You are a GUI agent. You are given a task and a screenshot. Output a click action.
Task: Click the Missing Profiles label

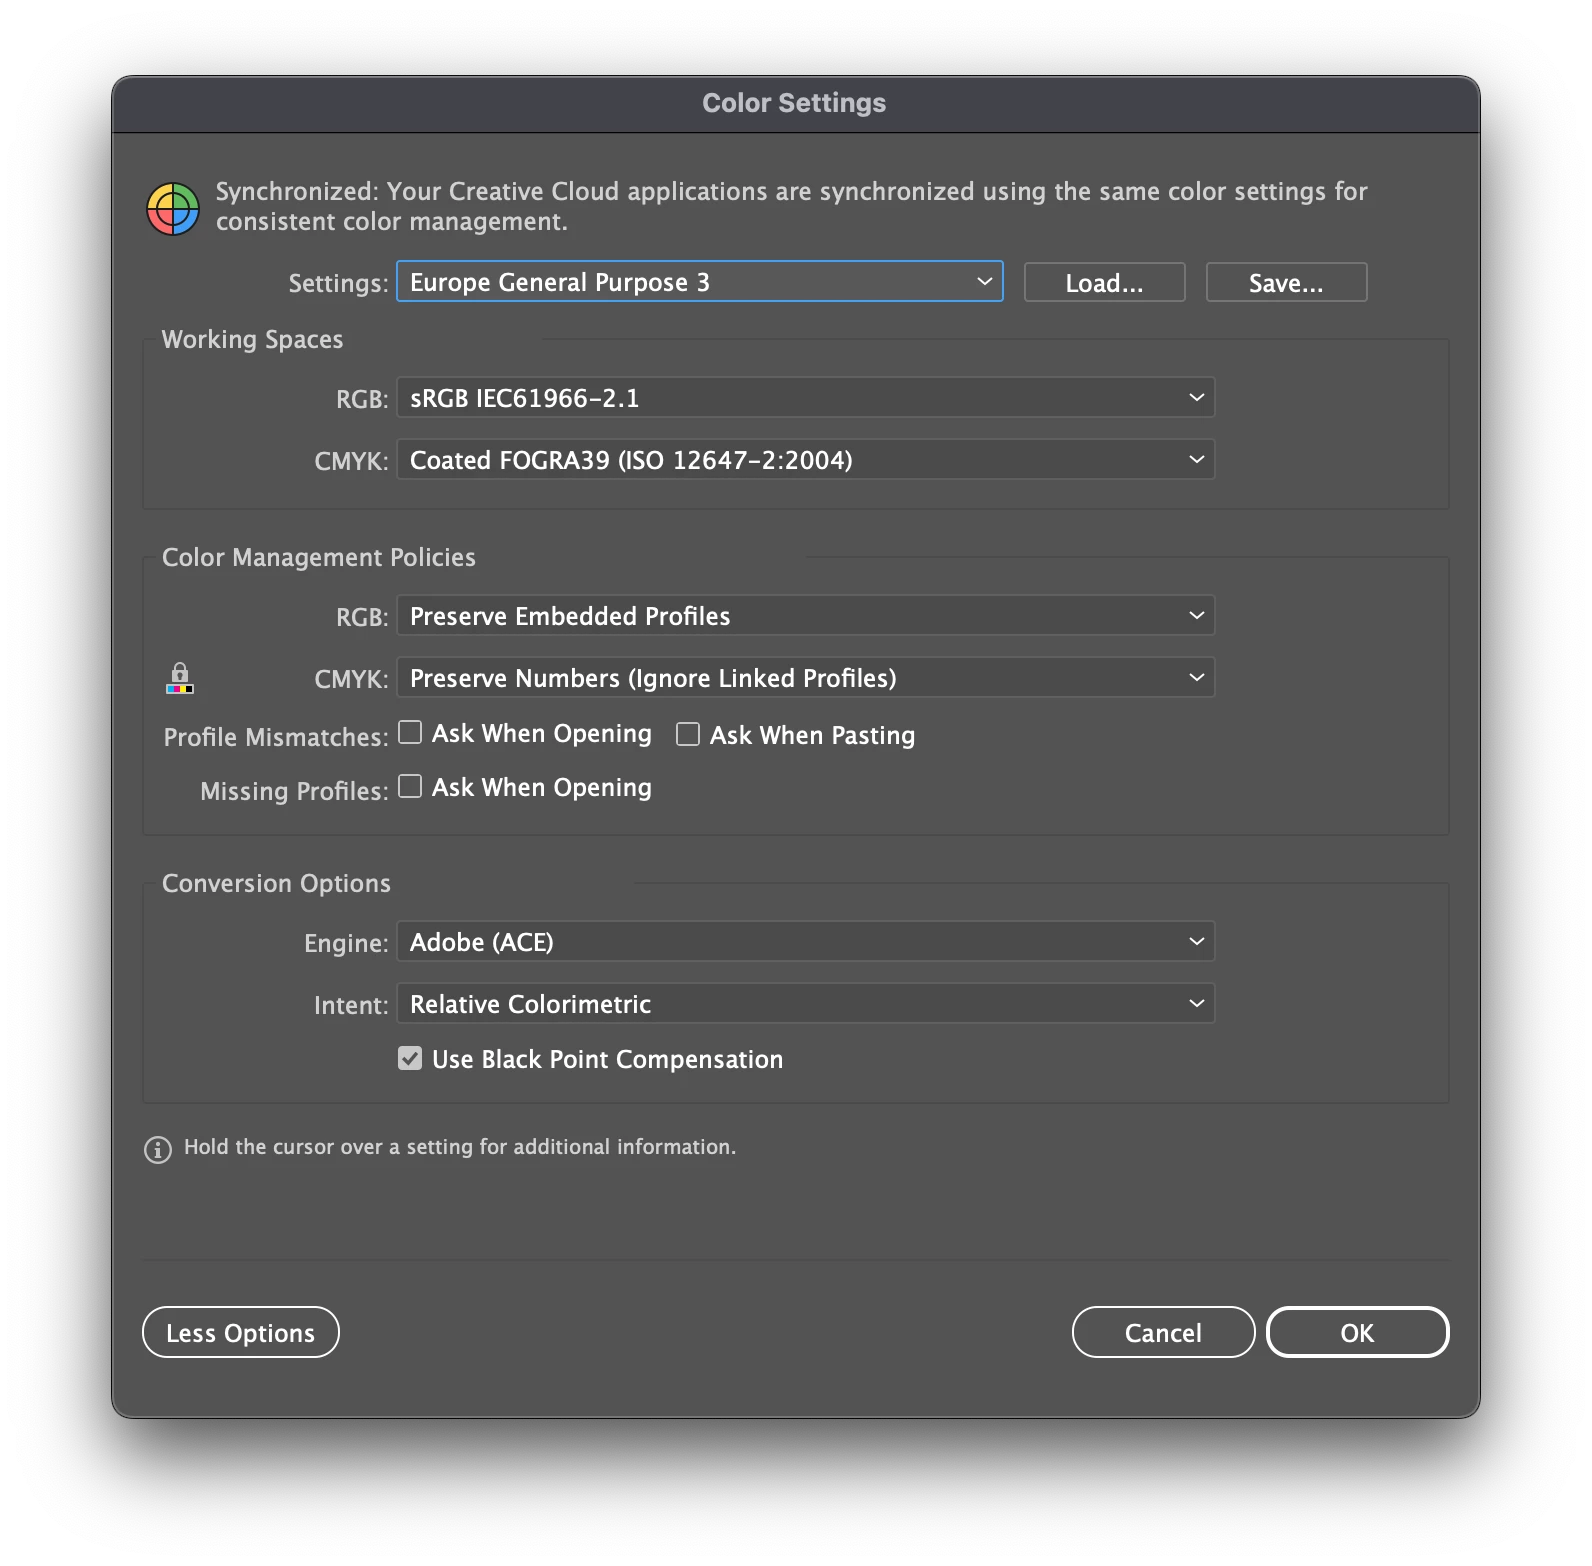click(294, 791)
